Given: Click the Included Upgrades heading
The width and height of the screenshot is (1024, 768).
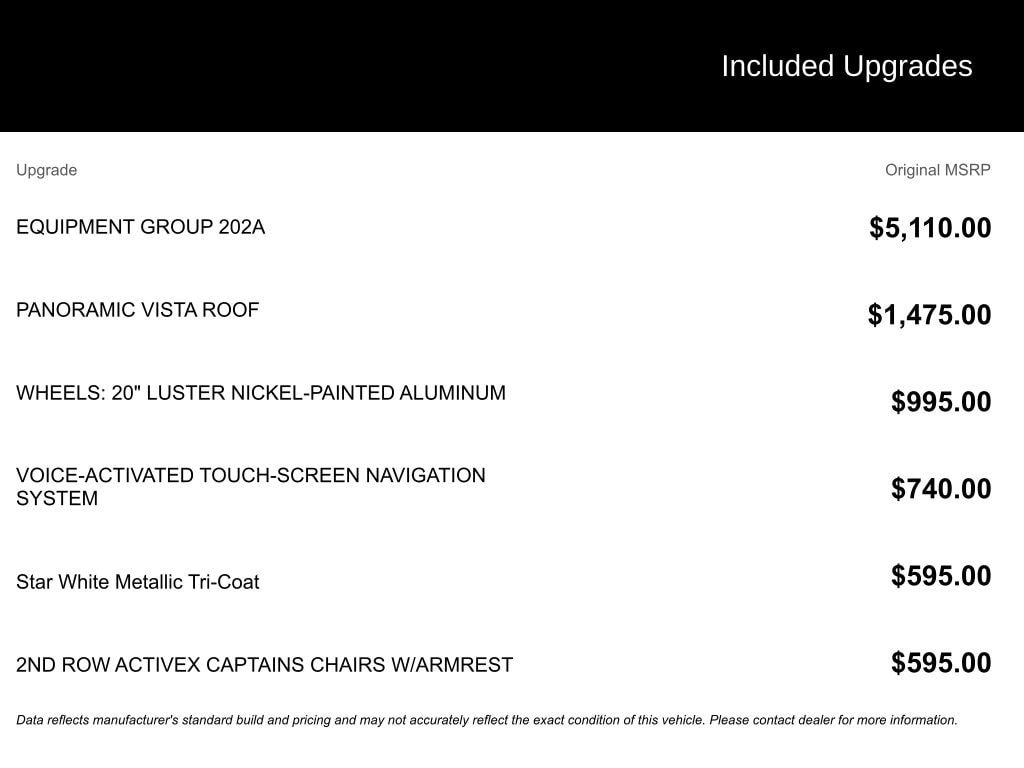Looking at the screenshot, I should 846,66.
